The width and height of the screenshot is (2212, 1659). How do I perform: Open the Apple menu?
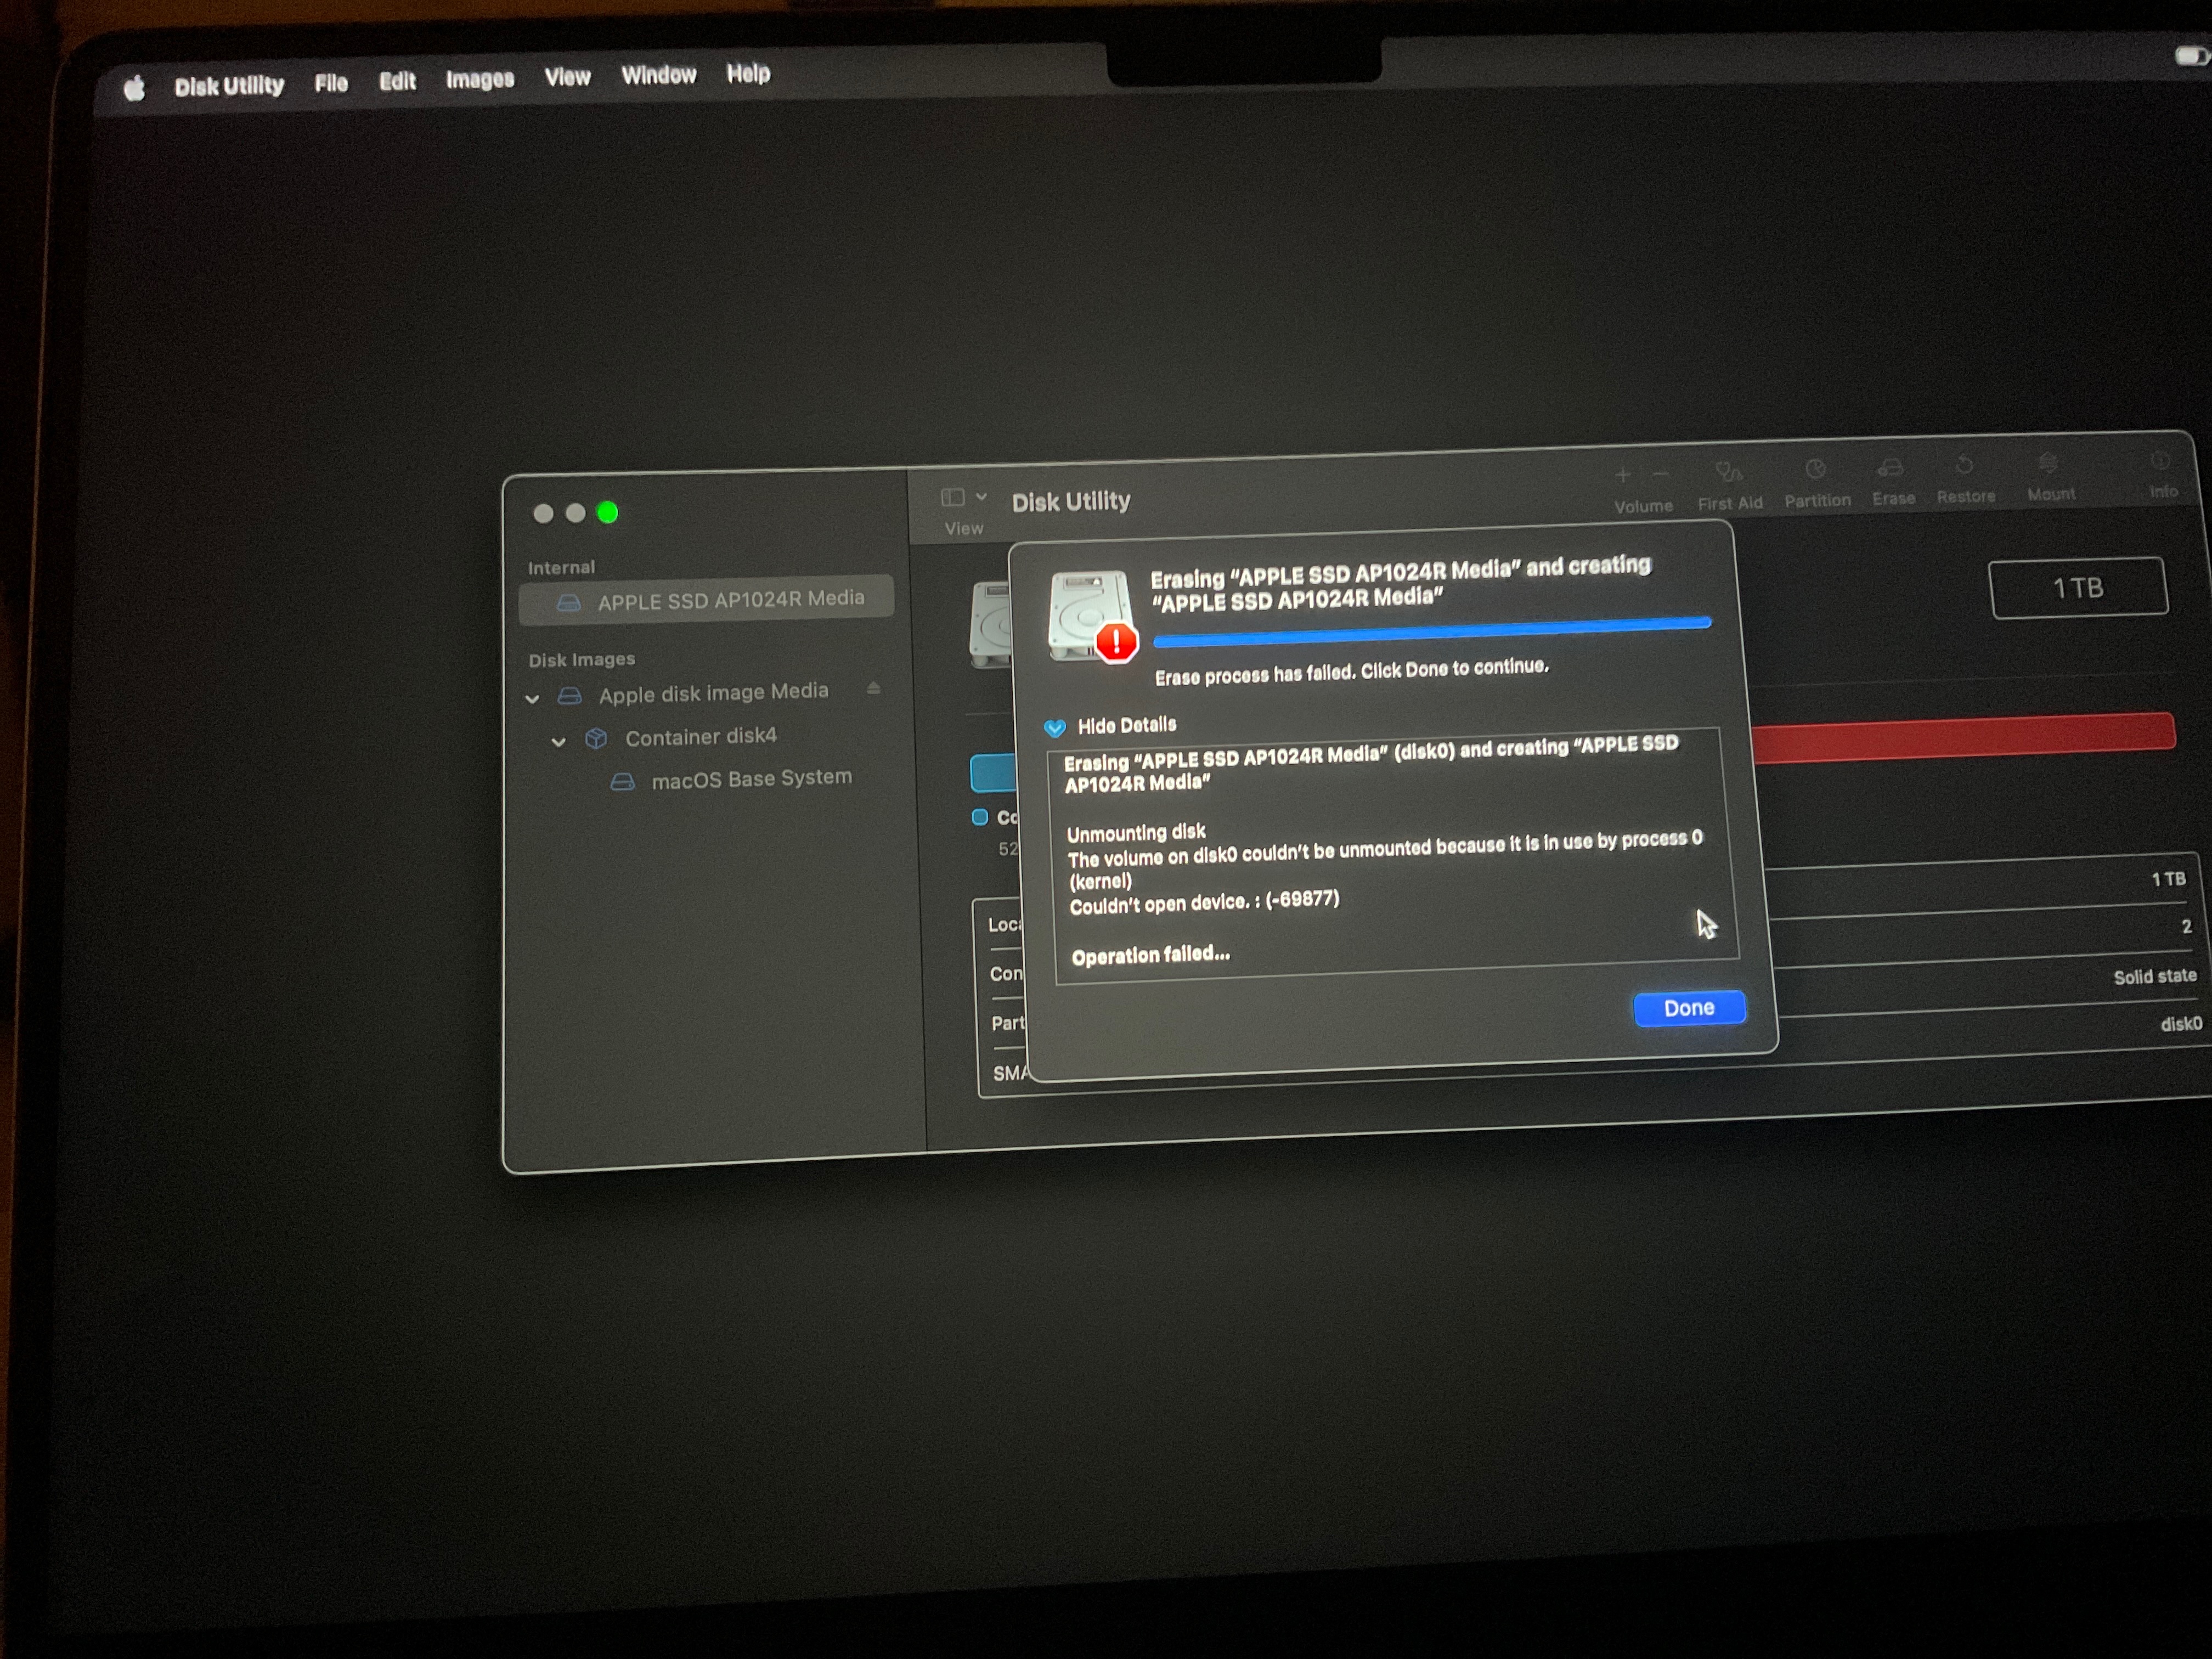134,89
